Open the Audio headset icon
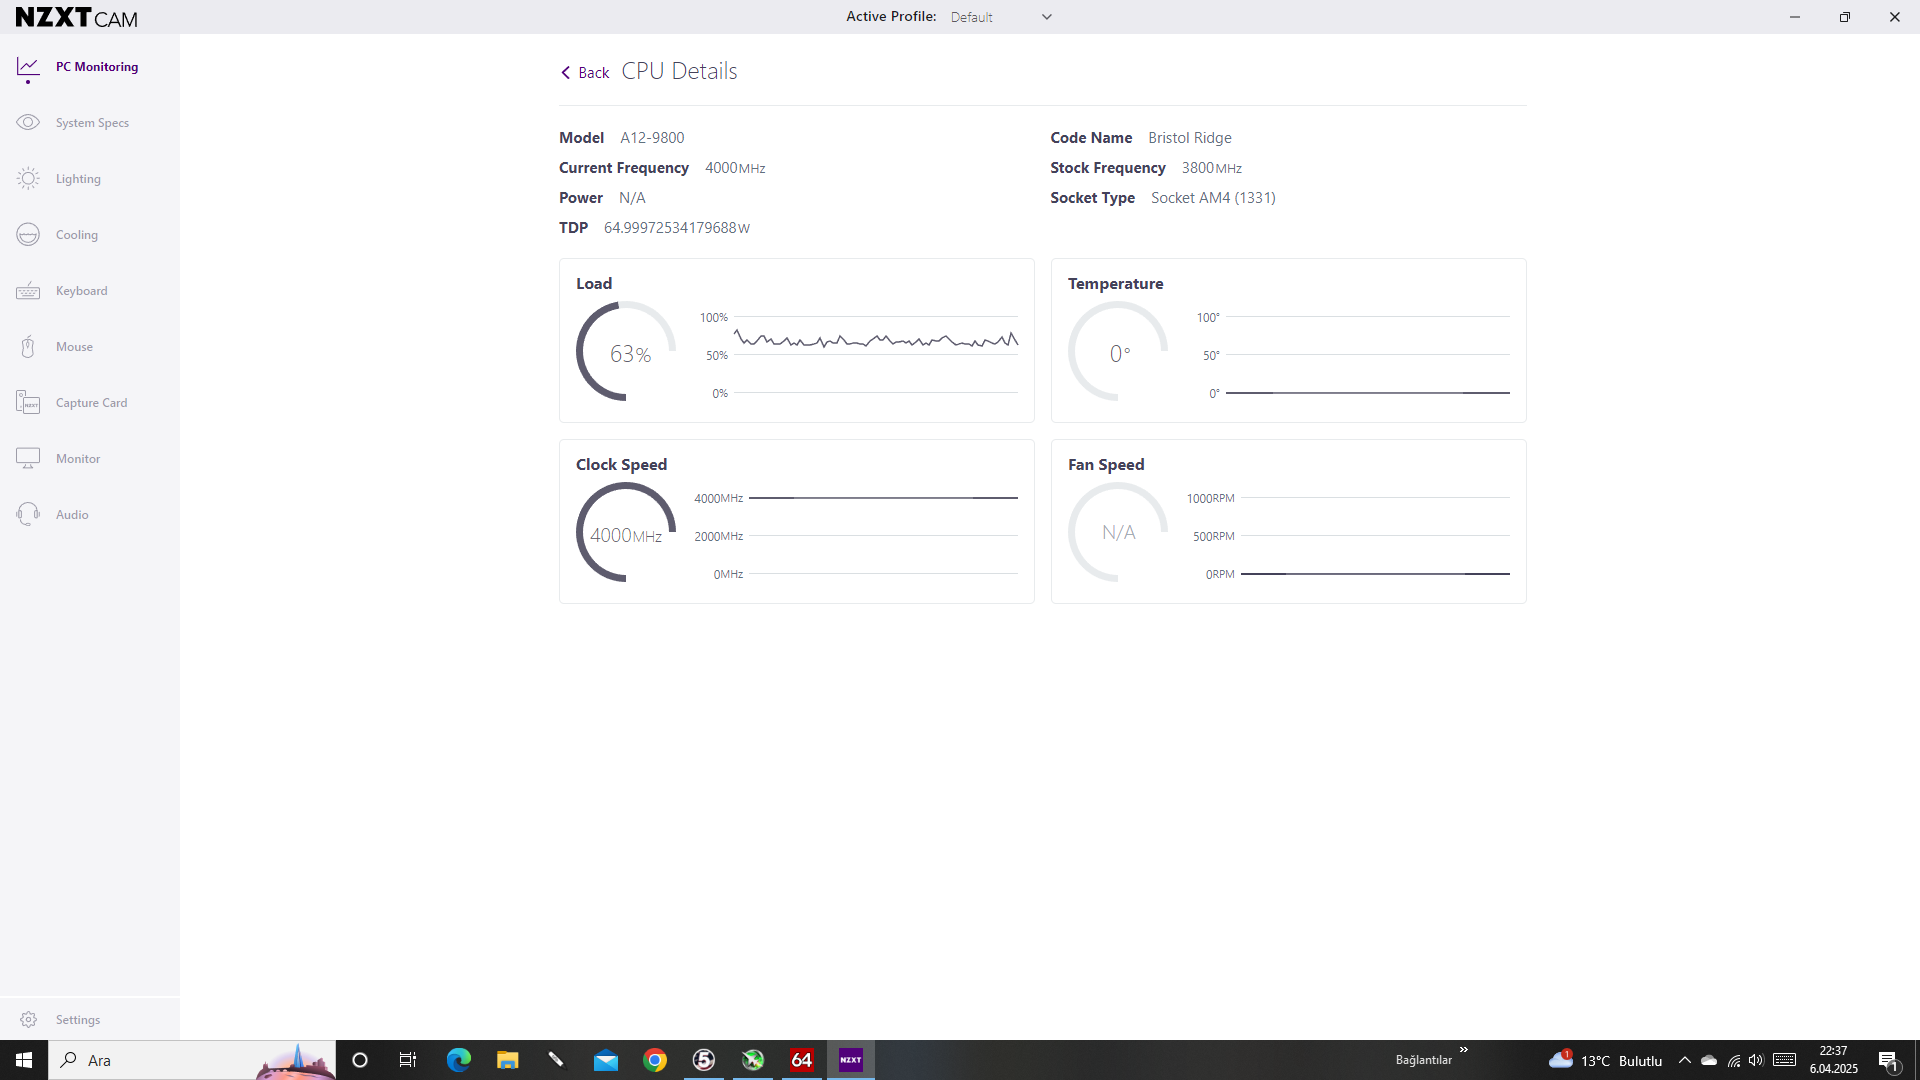The width and height of the screenshot is (1920, 1080). [28, 515]
